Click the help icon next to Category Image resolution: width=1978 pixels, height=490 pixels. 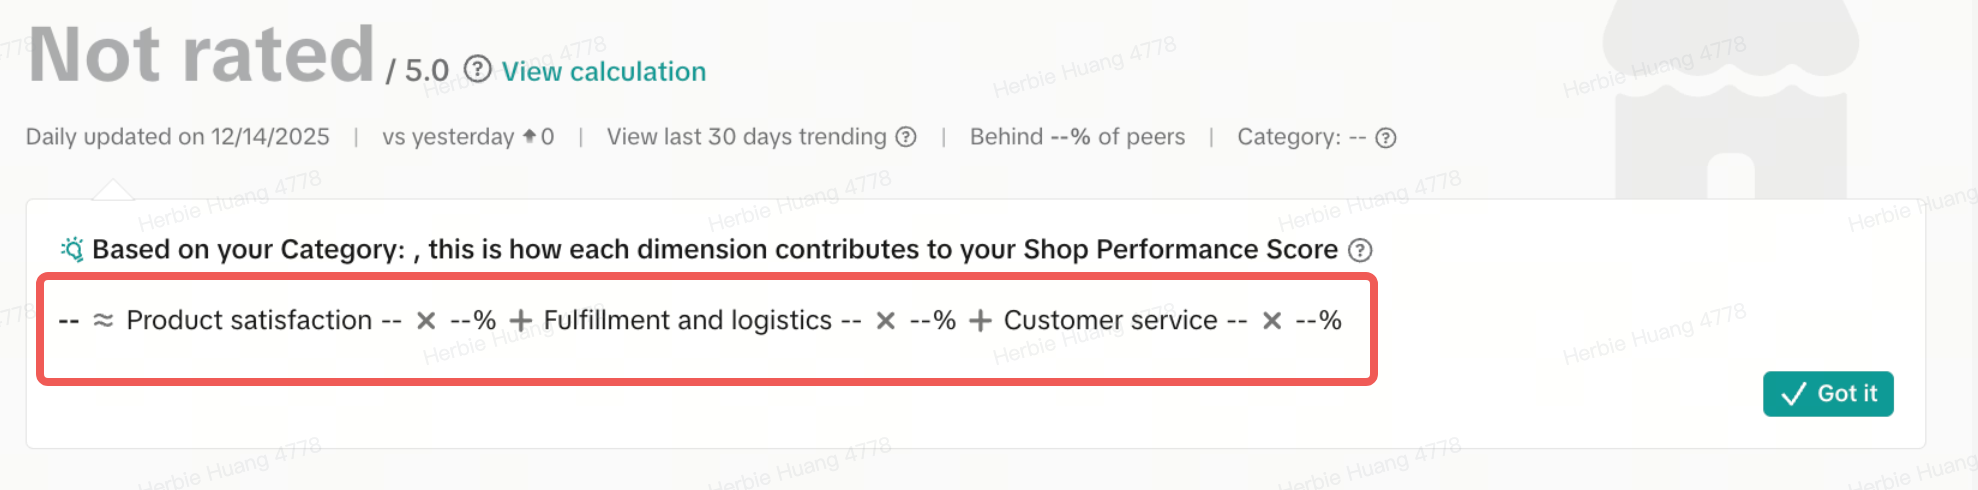point(1385,138)
